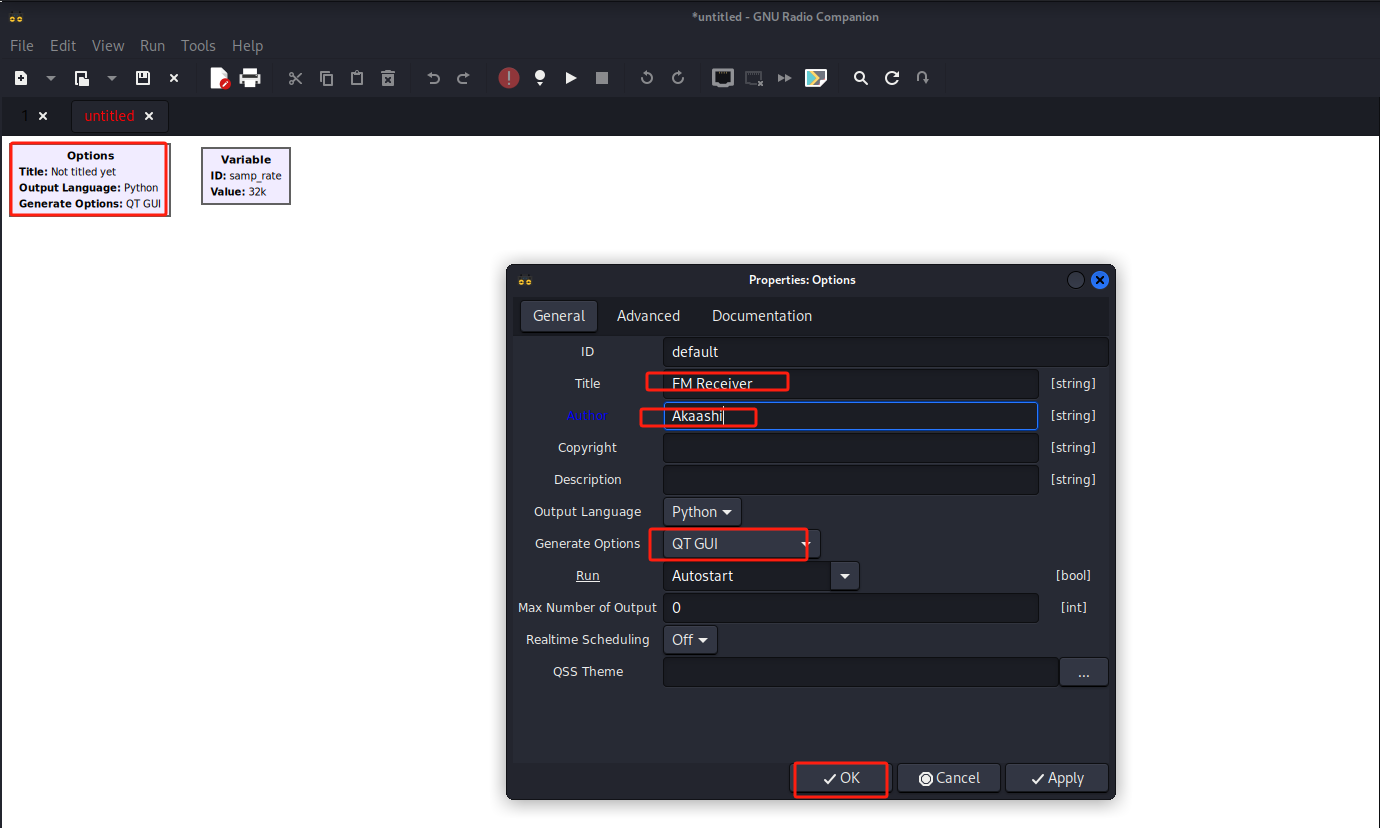The height and width of the screenshot is (828, 1380).
Task: Click the Print icon
Action: (250, 78)
